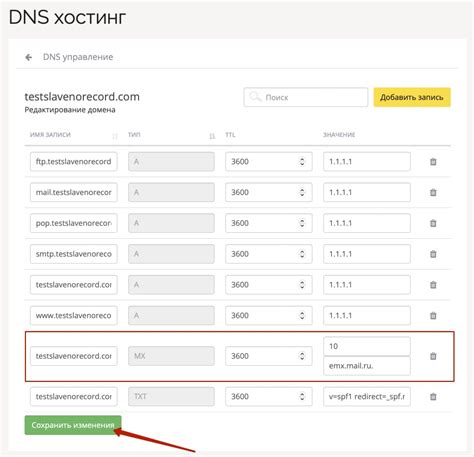Image resolution: width=474 pixels, height=457 pixels.
Task: Edit the smtp.testslavenorecord name field
Action: [x=74, y=254]
